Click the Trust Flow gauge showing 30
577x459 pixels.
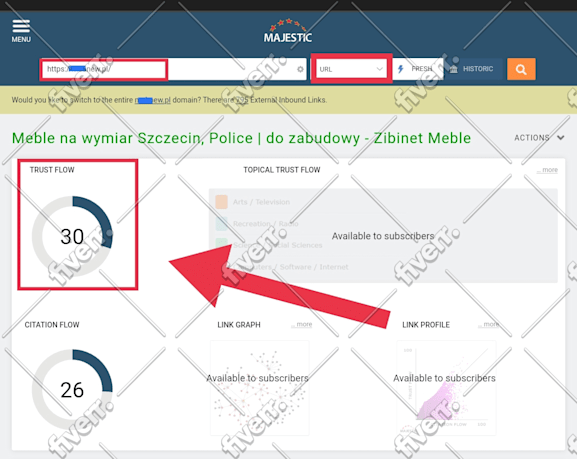click(72, 236)
